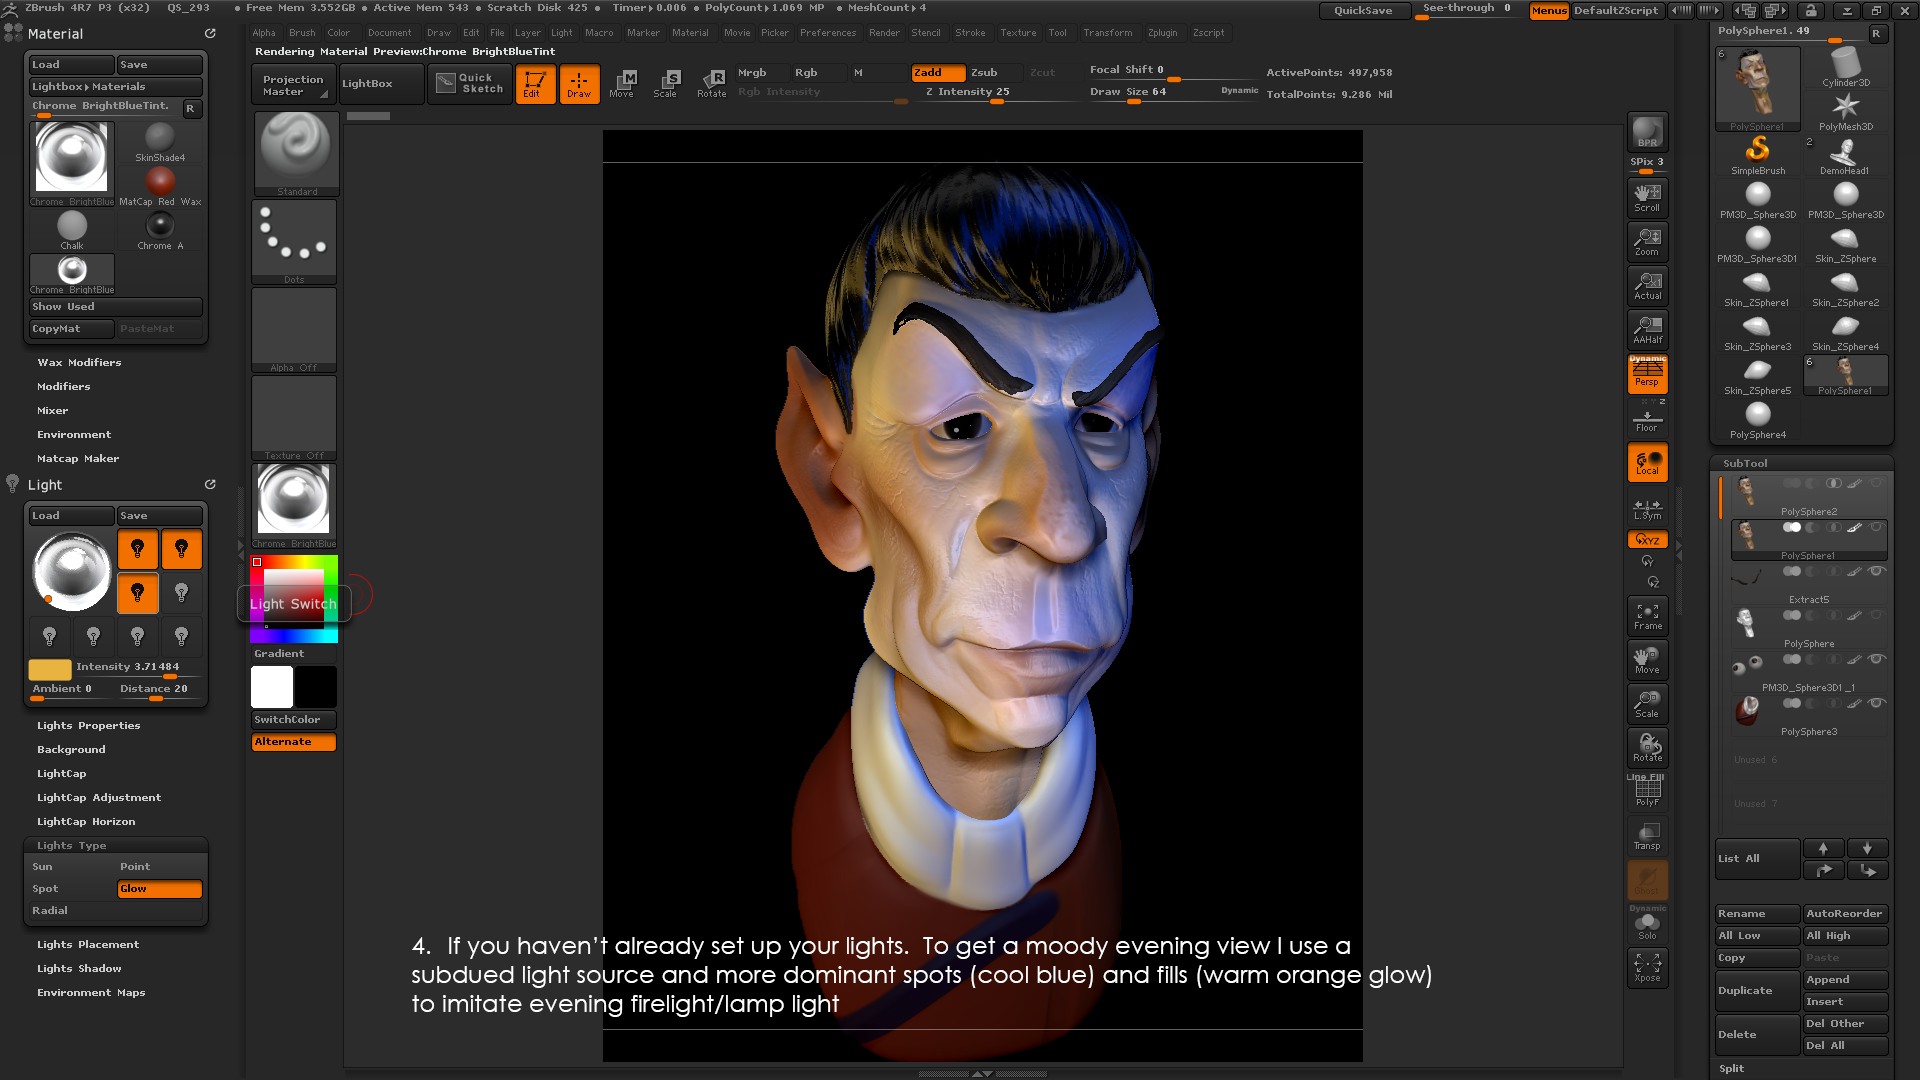Click the Frame view icon
The image size is (1920, 1080).
(x=1647, y=616)
